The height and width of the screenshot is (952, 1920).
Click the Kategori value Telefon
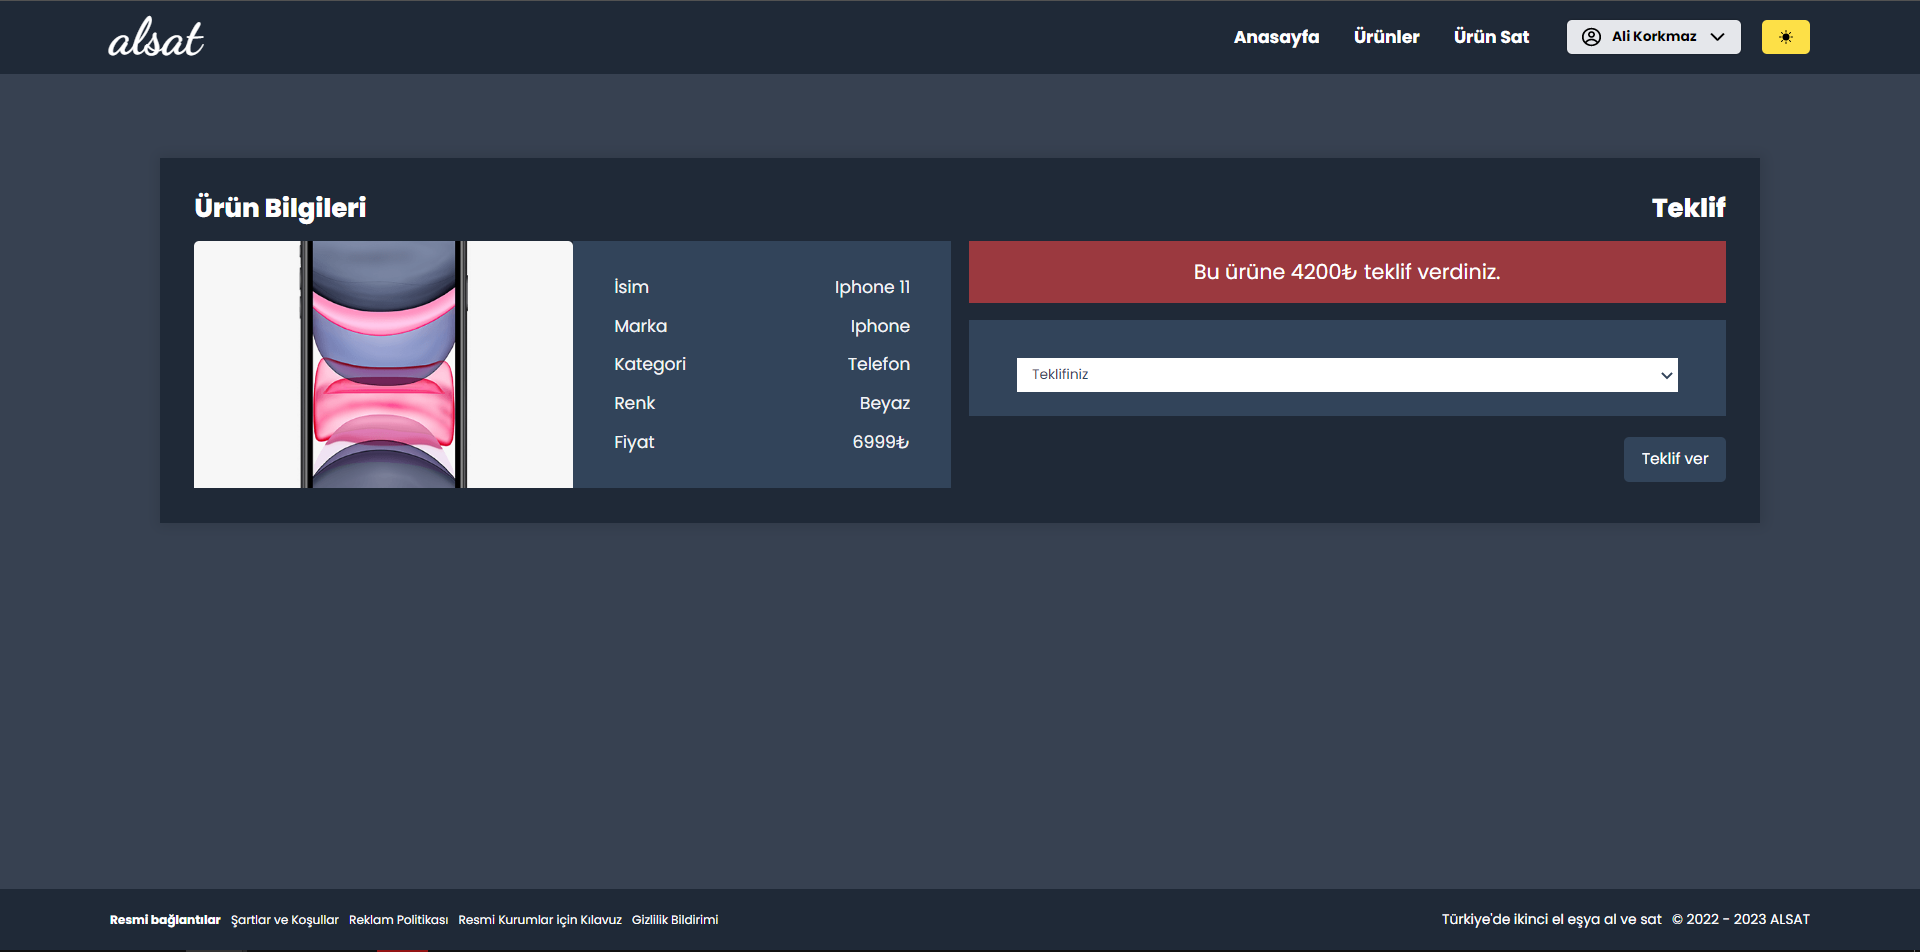pyautogui.click(x=879, y=364)
